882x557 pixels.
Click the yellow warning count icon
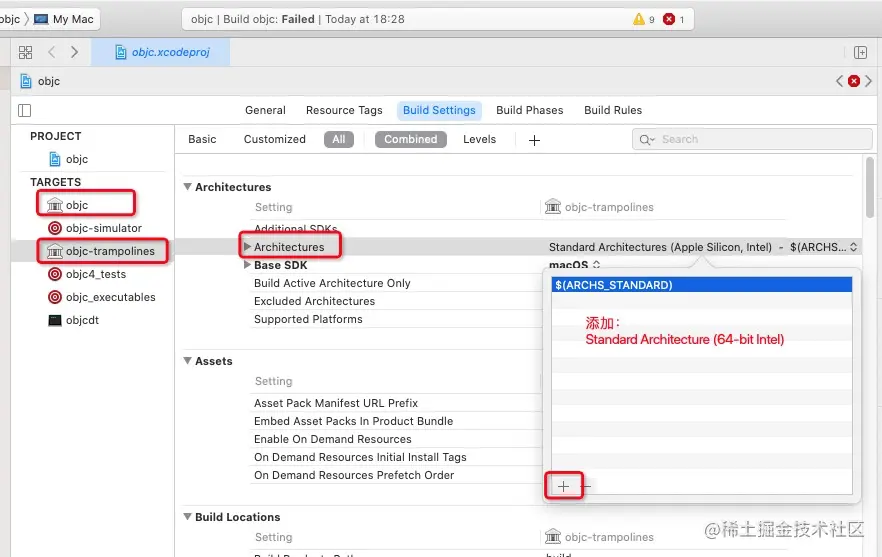coord(638,19)
